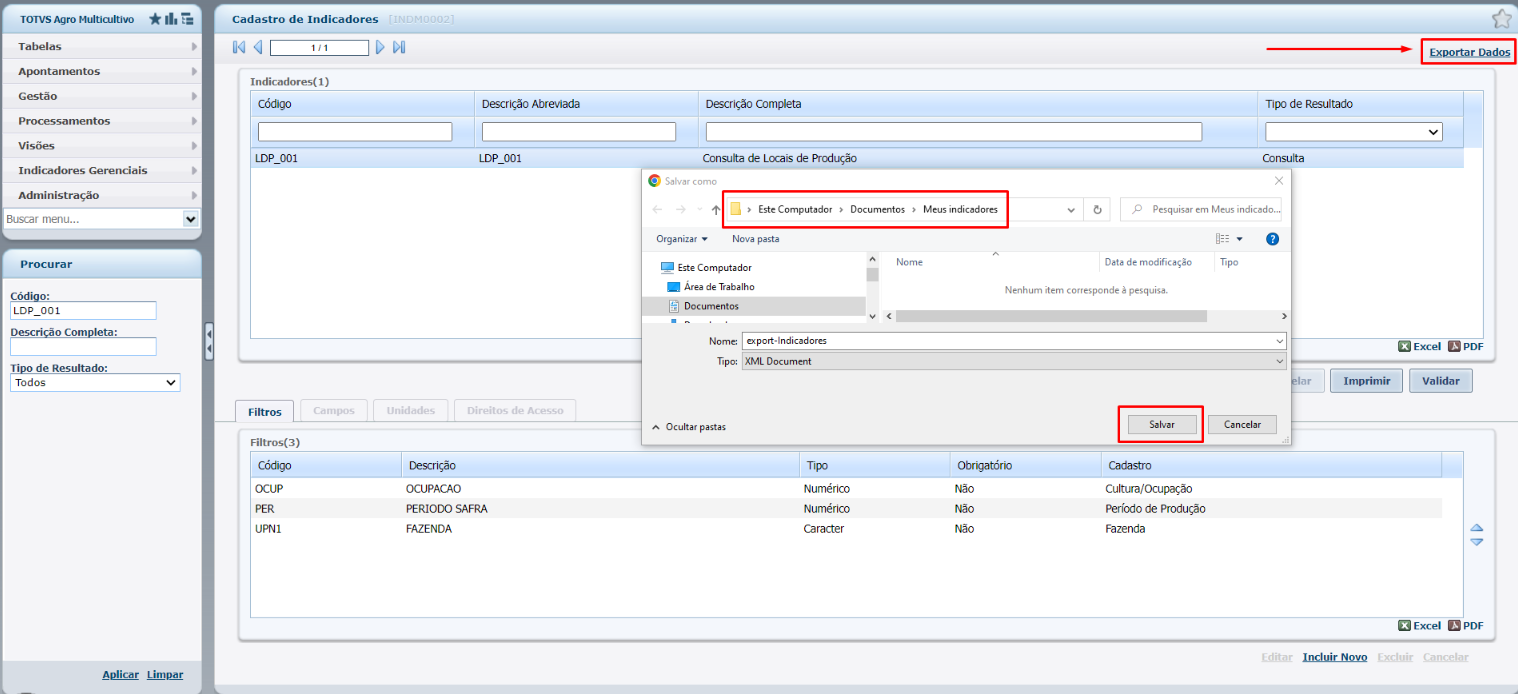Click the Validar button
Screen dimensions: 1518x694
tap(1441, 381)
